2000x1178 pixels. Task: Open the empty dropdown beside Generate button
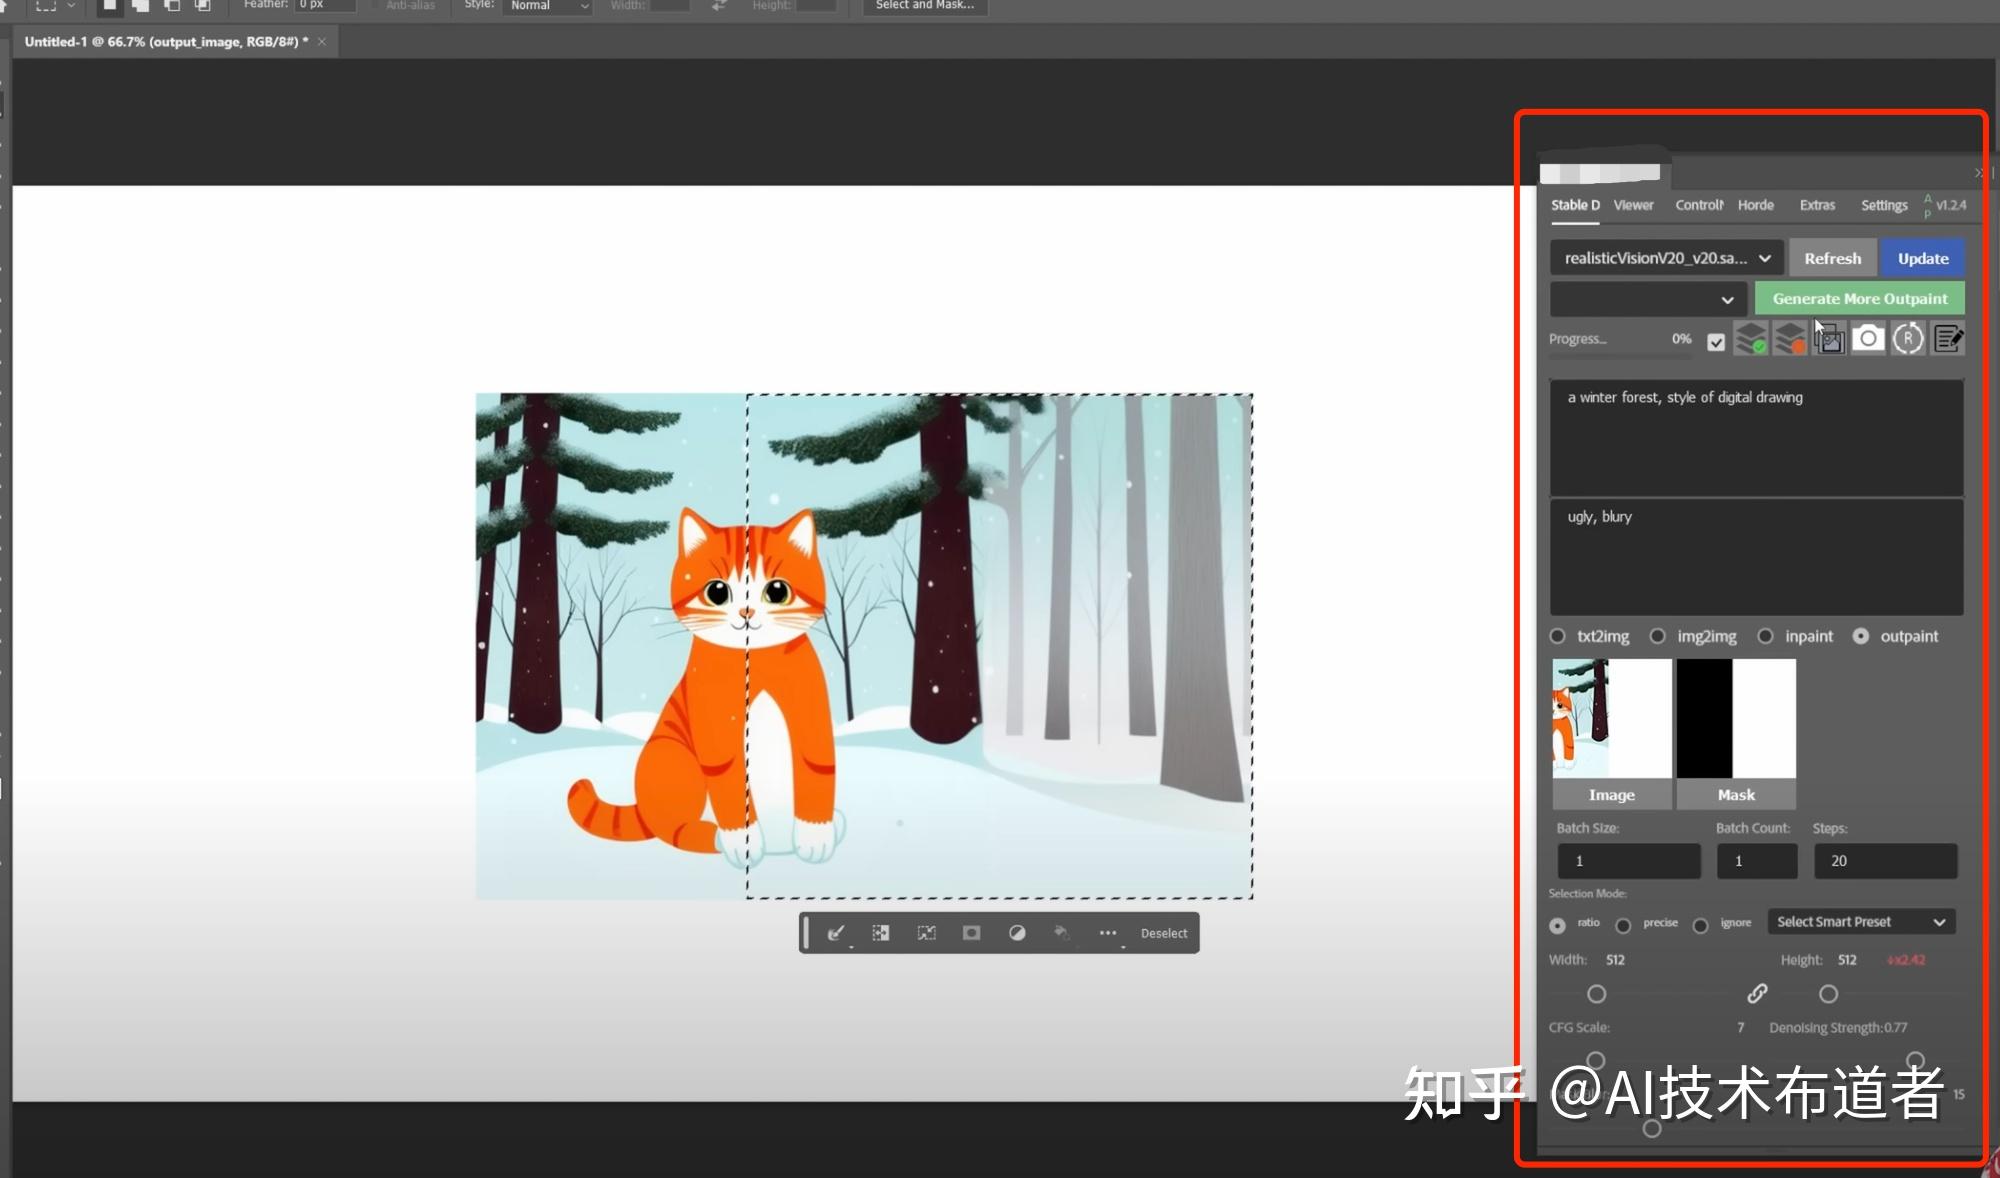(1647, 299)
